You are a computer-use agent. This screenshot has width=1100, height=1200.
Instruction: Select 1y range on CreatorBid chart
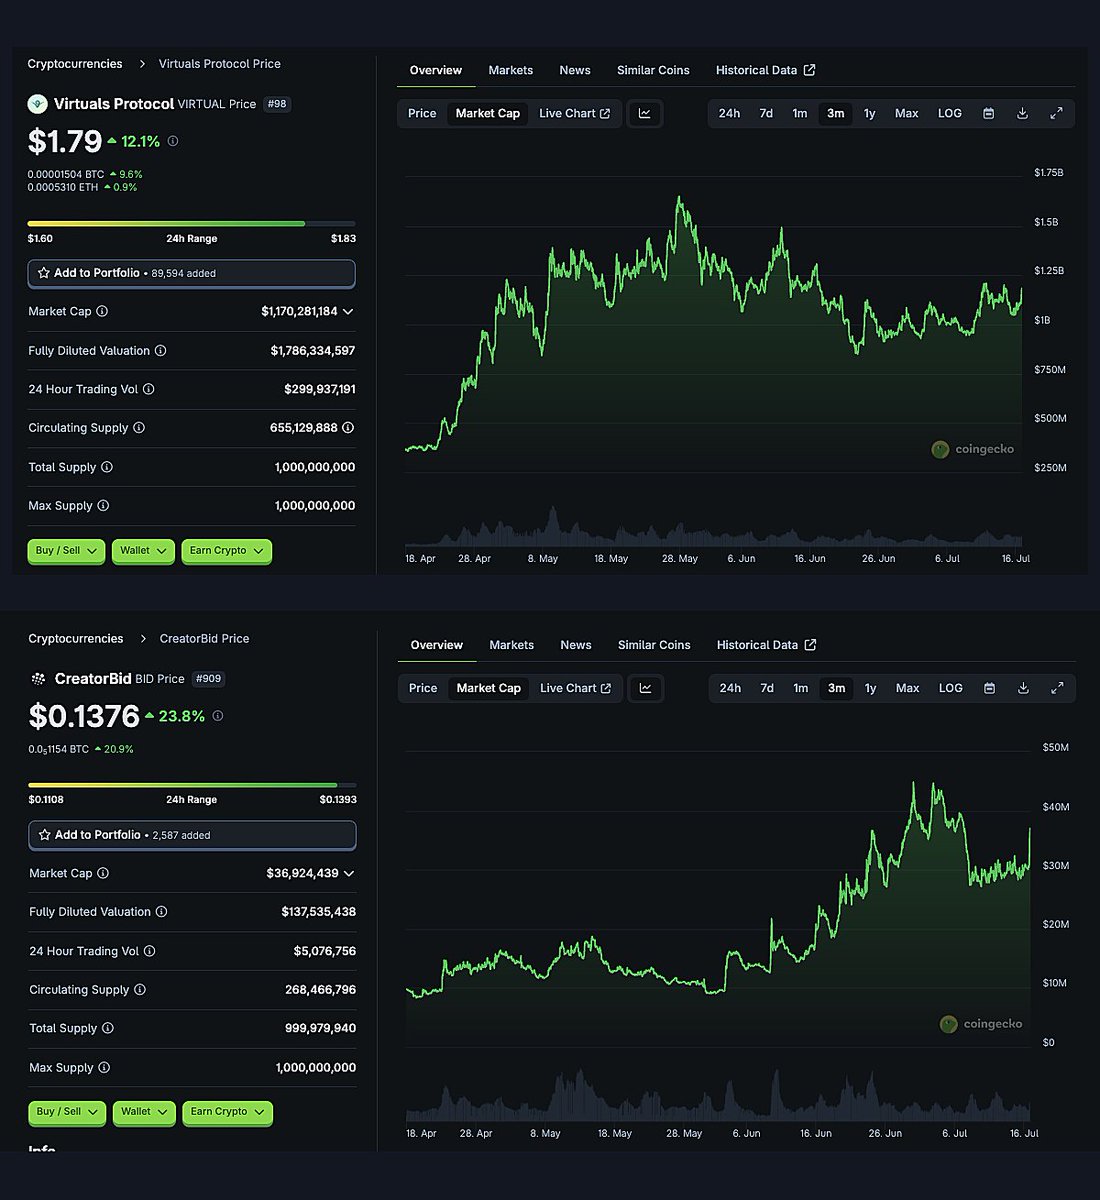[871, 688]
